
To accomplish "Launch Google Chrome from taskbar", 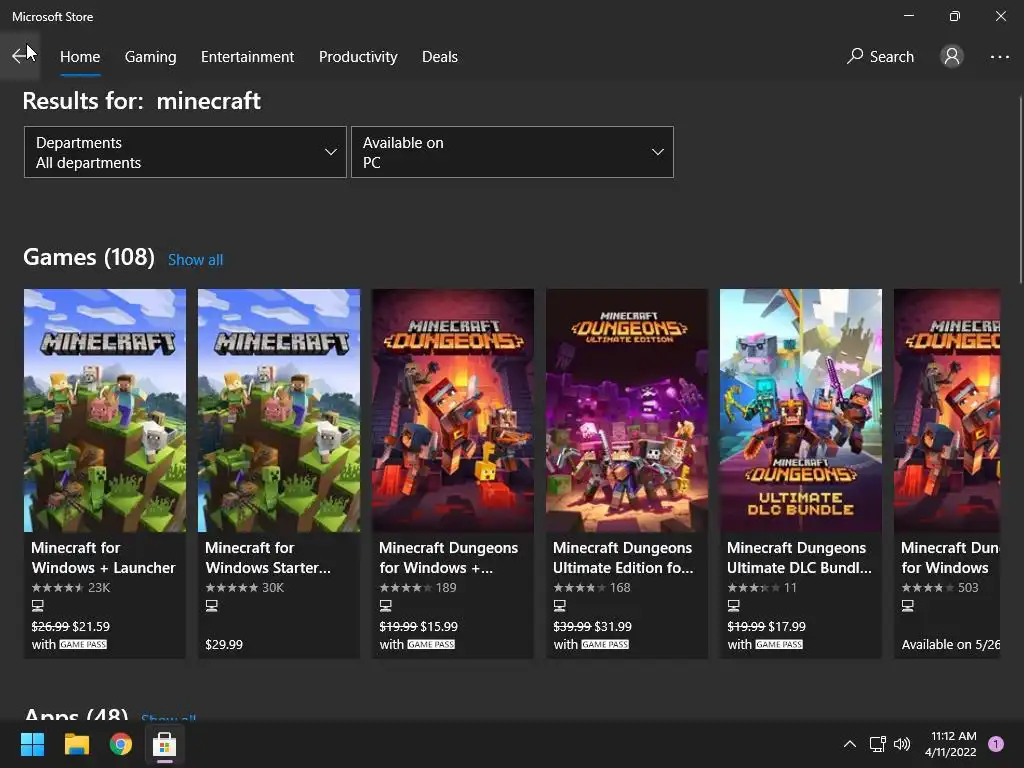I will tap(120, 744).
